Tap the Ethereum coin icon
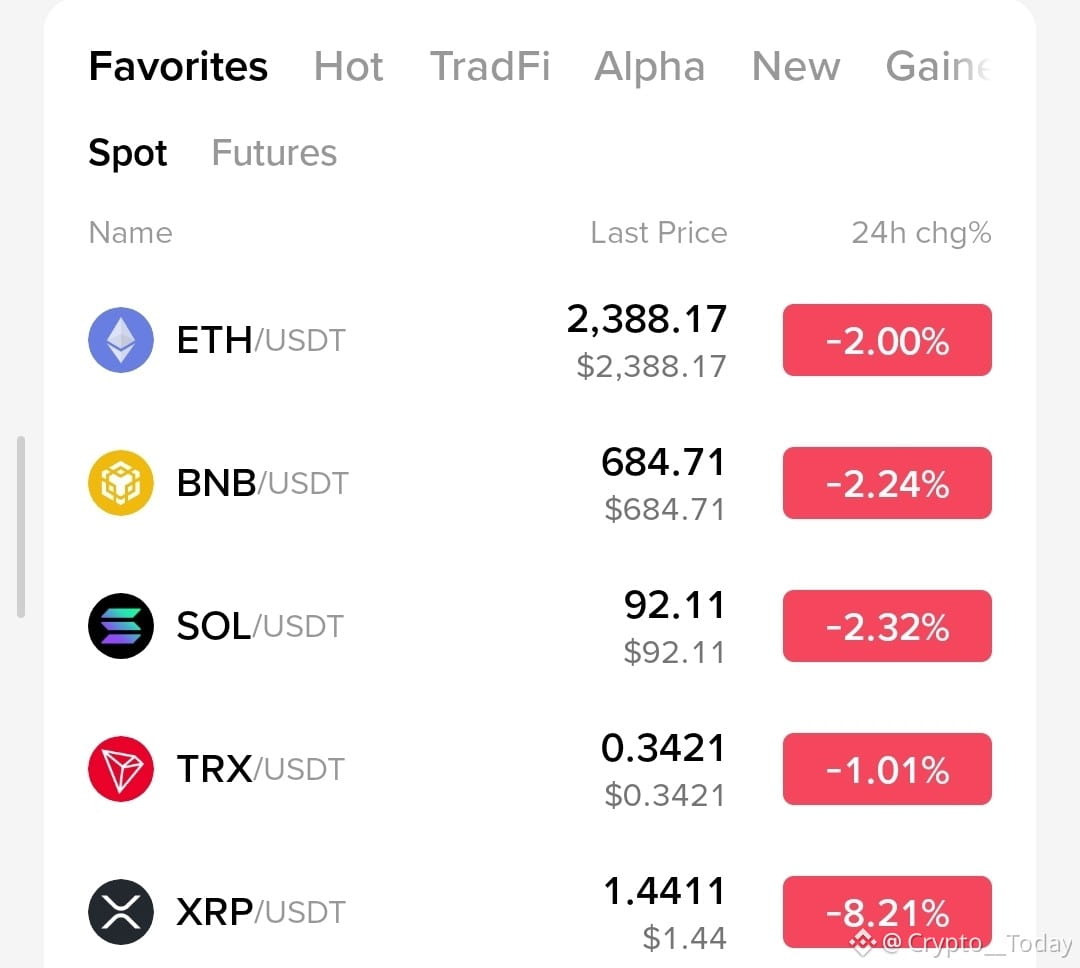The height and width of the screenshot is (968, 1080). 121,340
